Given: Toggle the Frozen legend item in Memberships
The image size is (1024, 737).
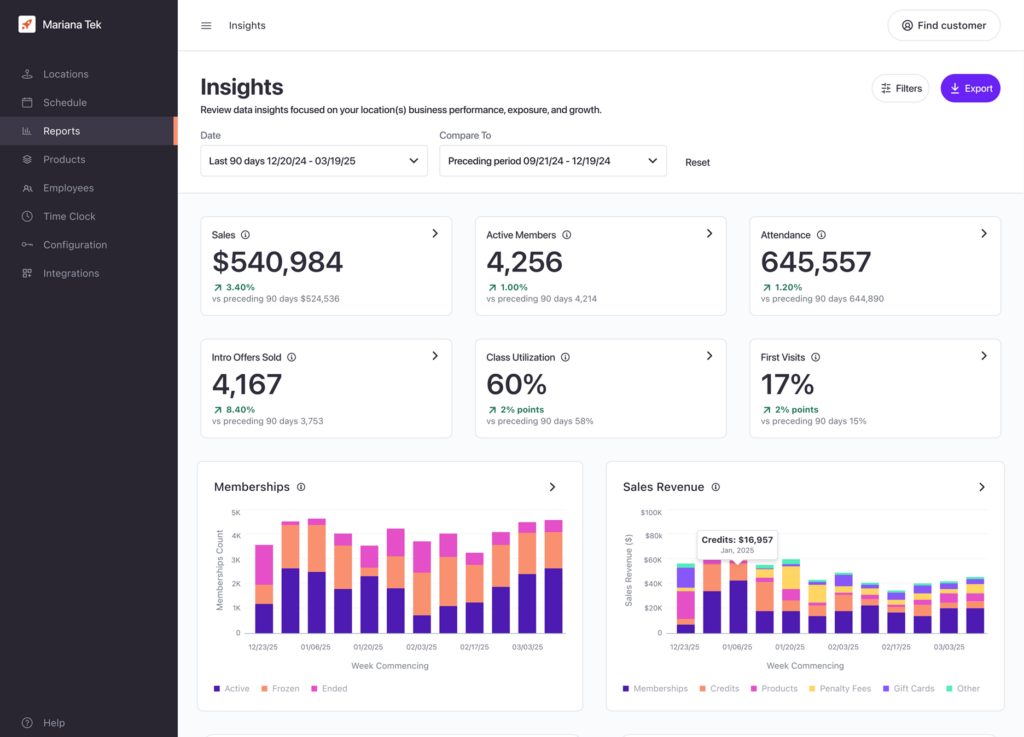Looking at the screenshot, I should point(279,689).
